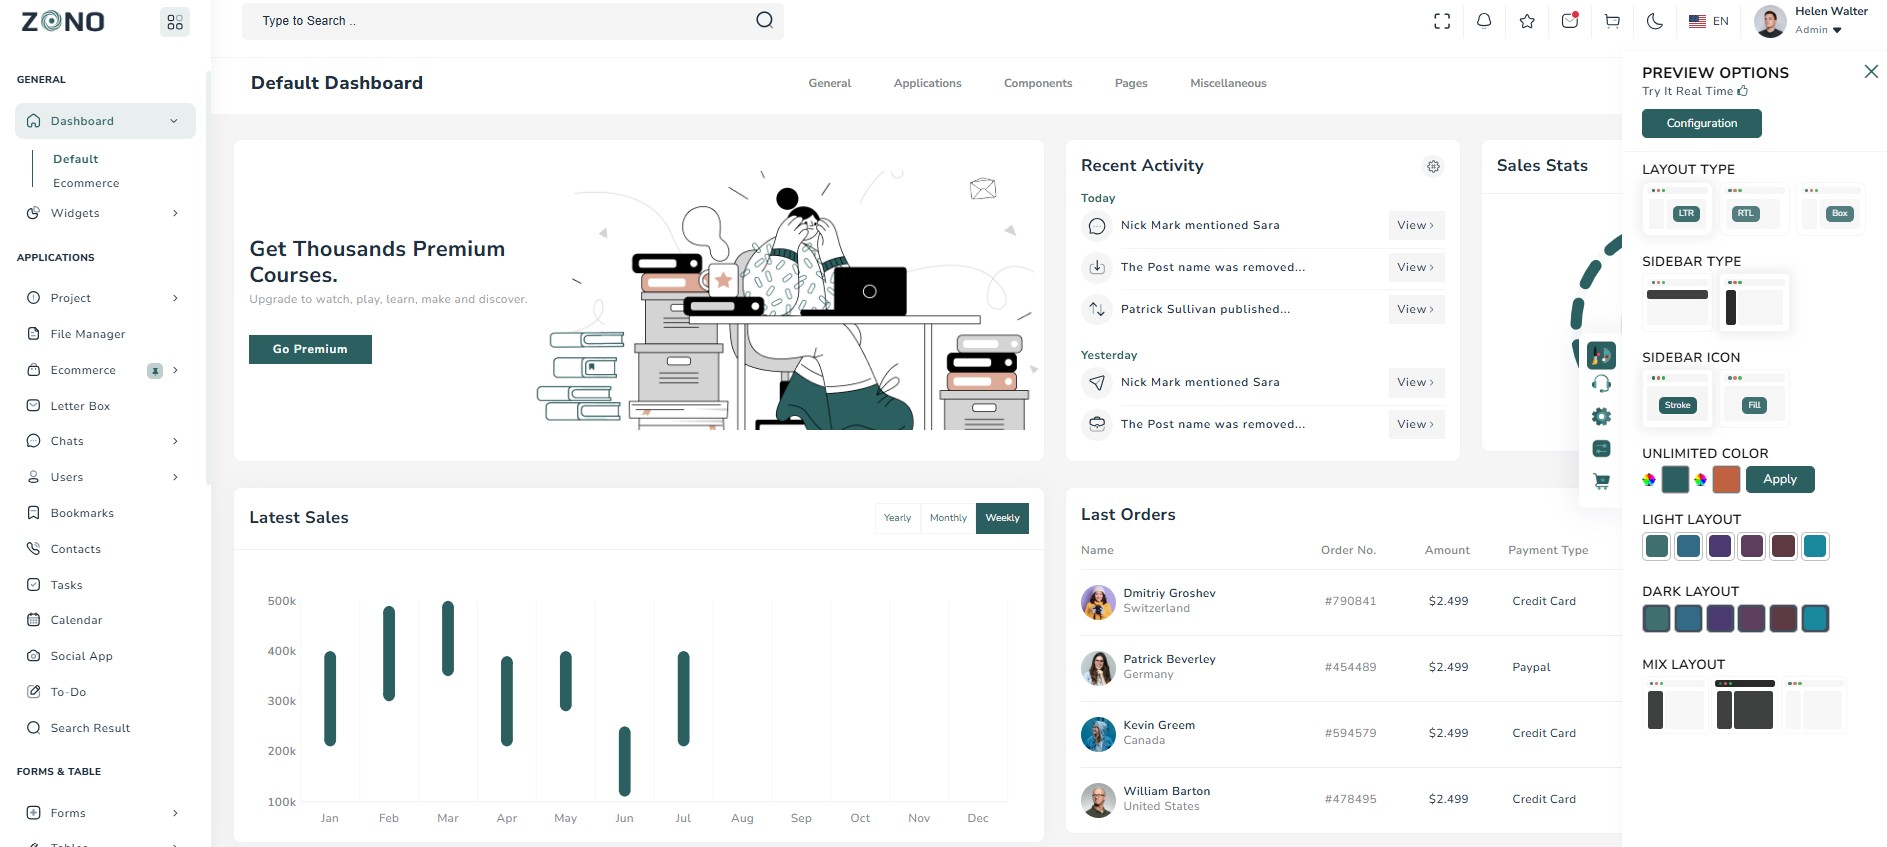Screen dimensions: 1887x847
Task: Switch to dark mode using moon icon
Action: coord(1655,21)
